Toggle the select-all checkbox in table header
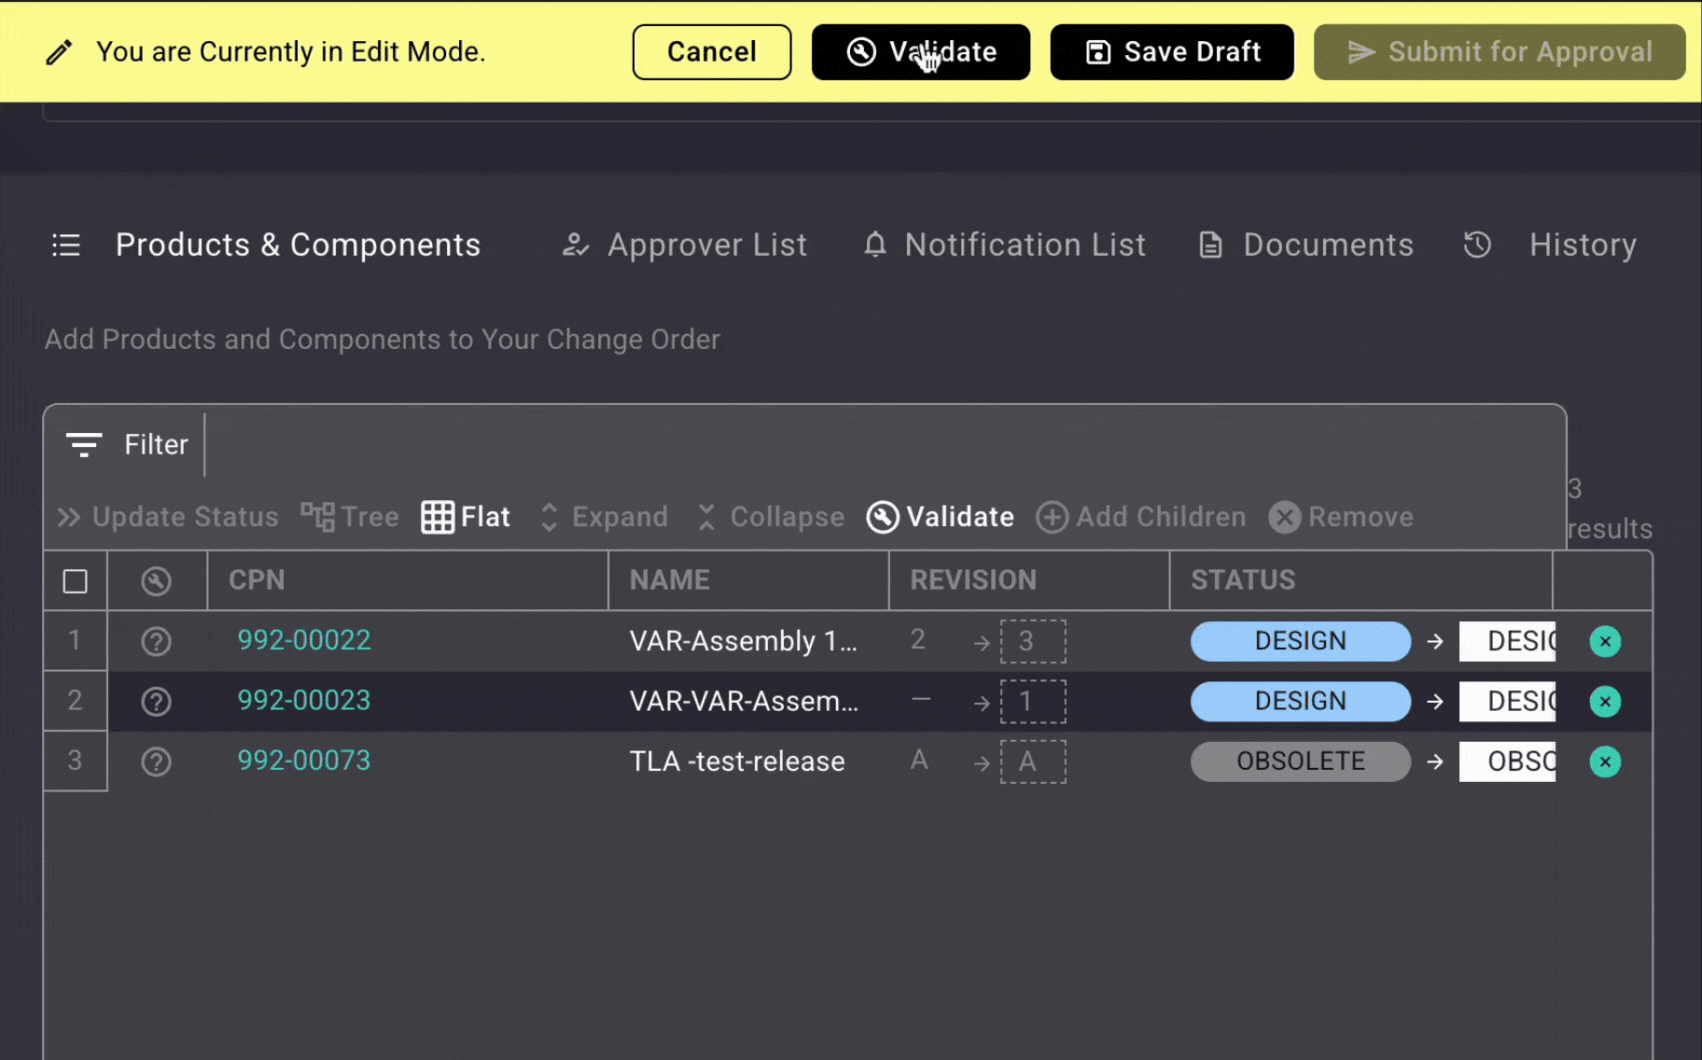 coord(75,581)
